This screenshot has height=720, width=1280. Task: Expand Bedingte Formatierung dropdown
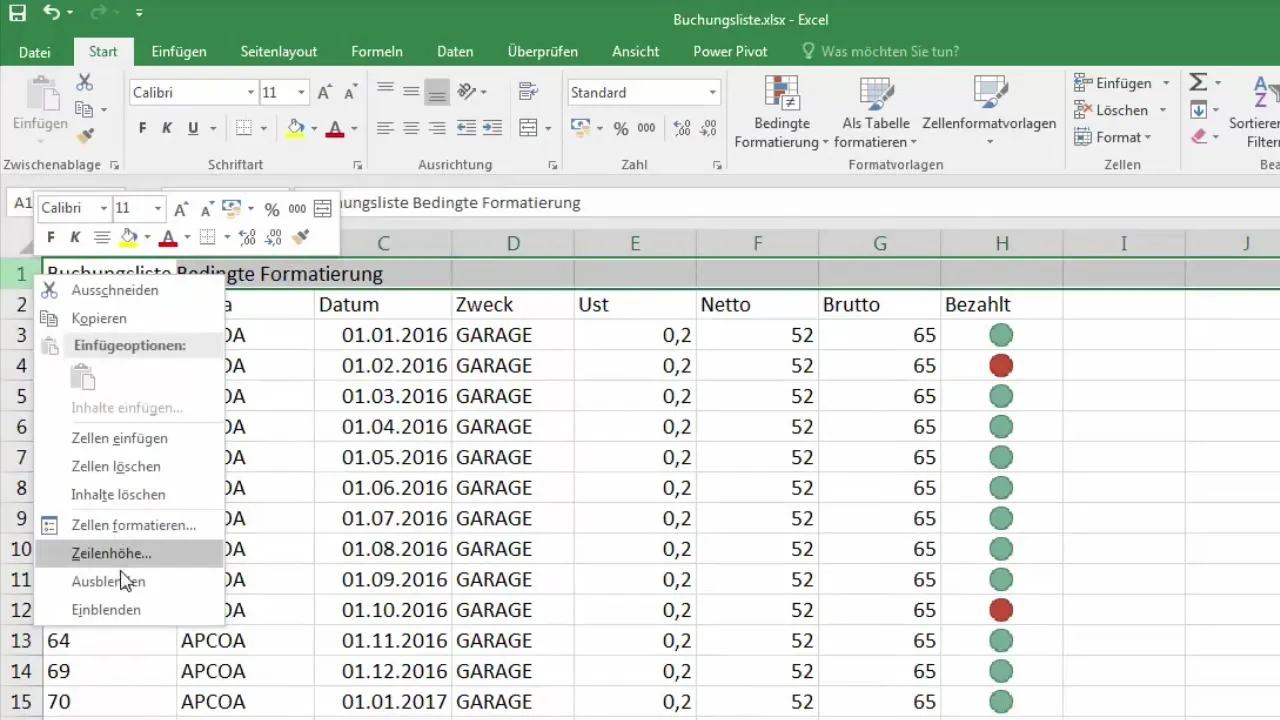click(x=781, y=133)
